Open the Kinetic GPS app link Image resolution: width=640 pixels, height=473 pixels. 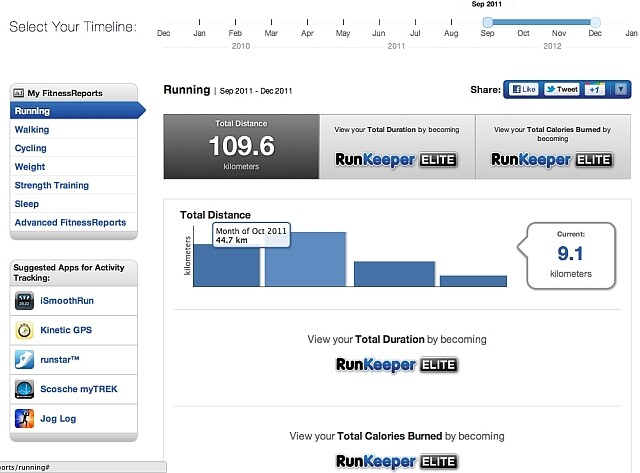click(66, 330)
